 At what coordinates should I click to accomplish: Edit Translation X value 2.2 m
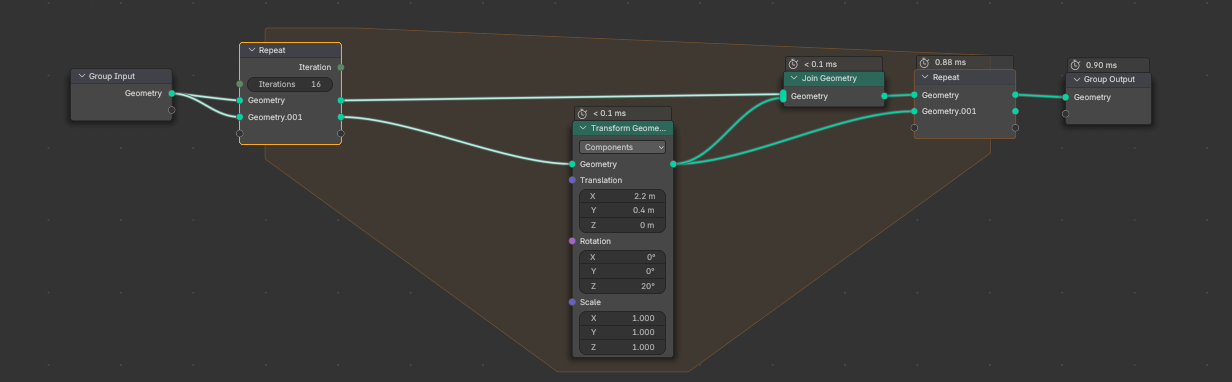click(x=623, y=196)
